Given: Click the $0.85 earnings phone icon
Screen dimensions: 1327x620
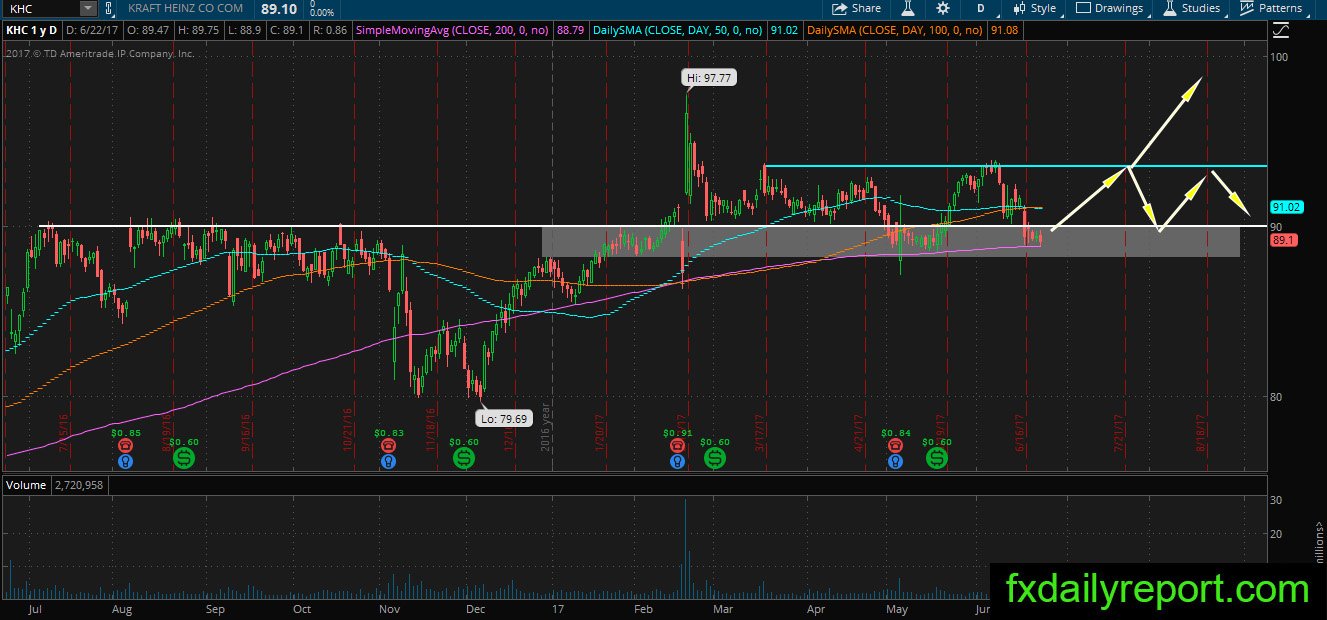Looking at the screenshot, I should click(126, 445).
